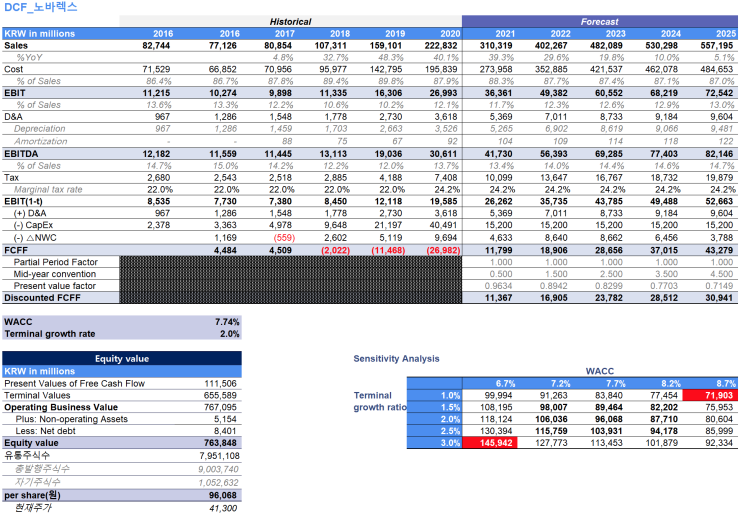
Task: Select the 2021 year column header
Action: pos(505,34)
